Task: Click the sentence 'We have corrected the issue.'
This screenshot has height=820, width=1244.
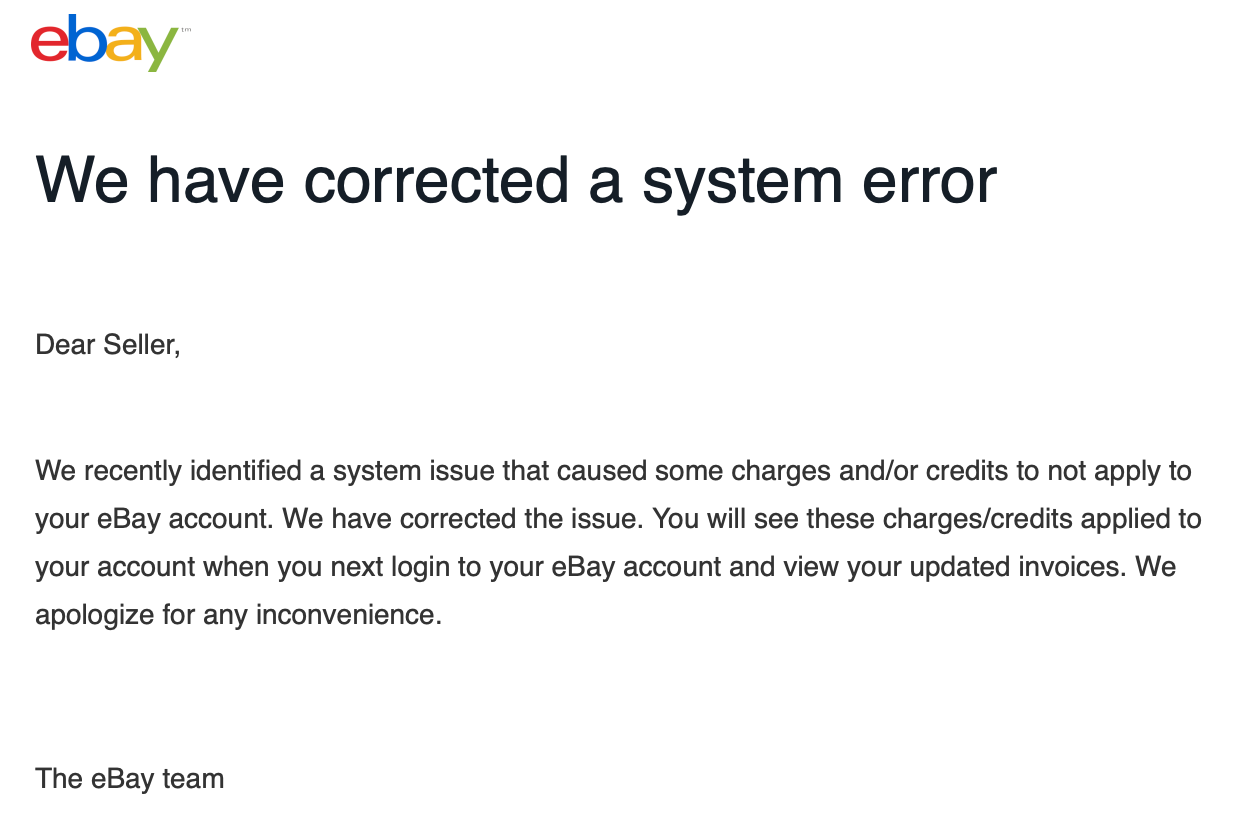Action: (x=485, y=519)
